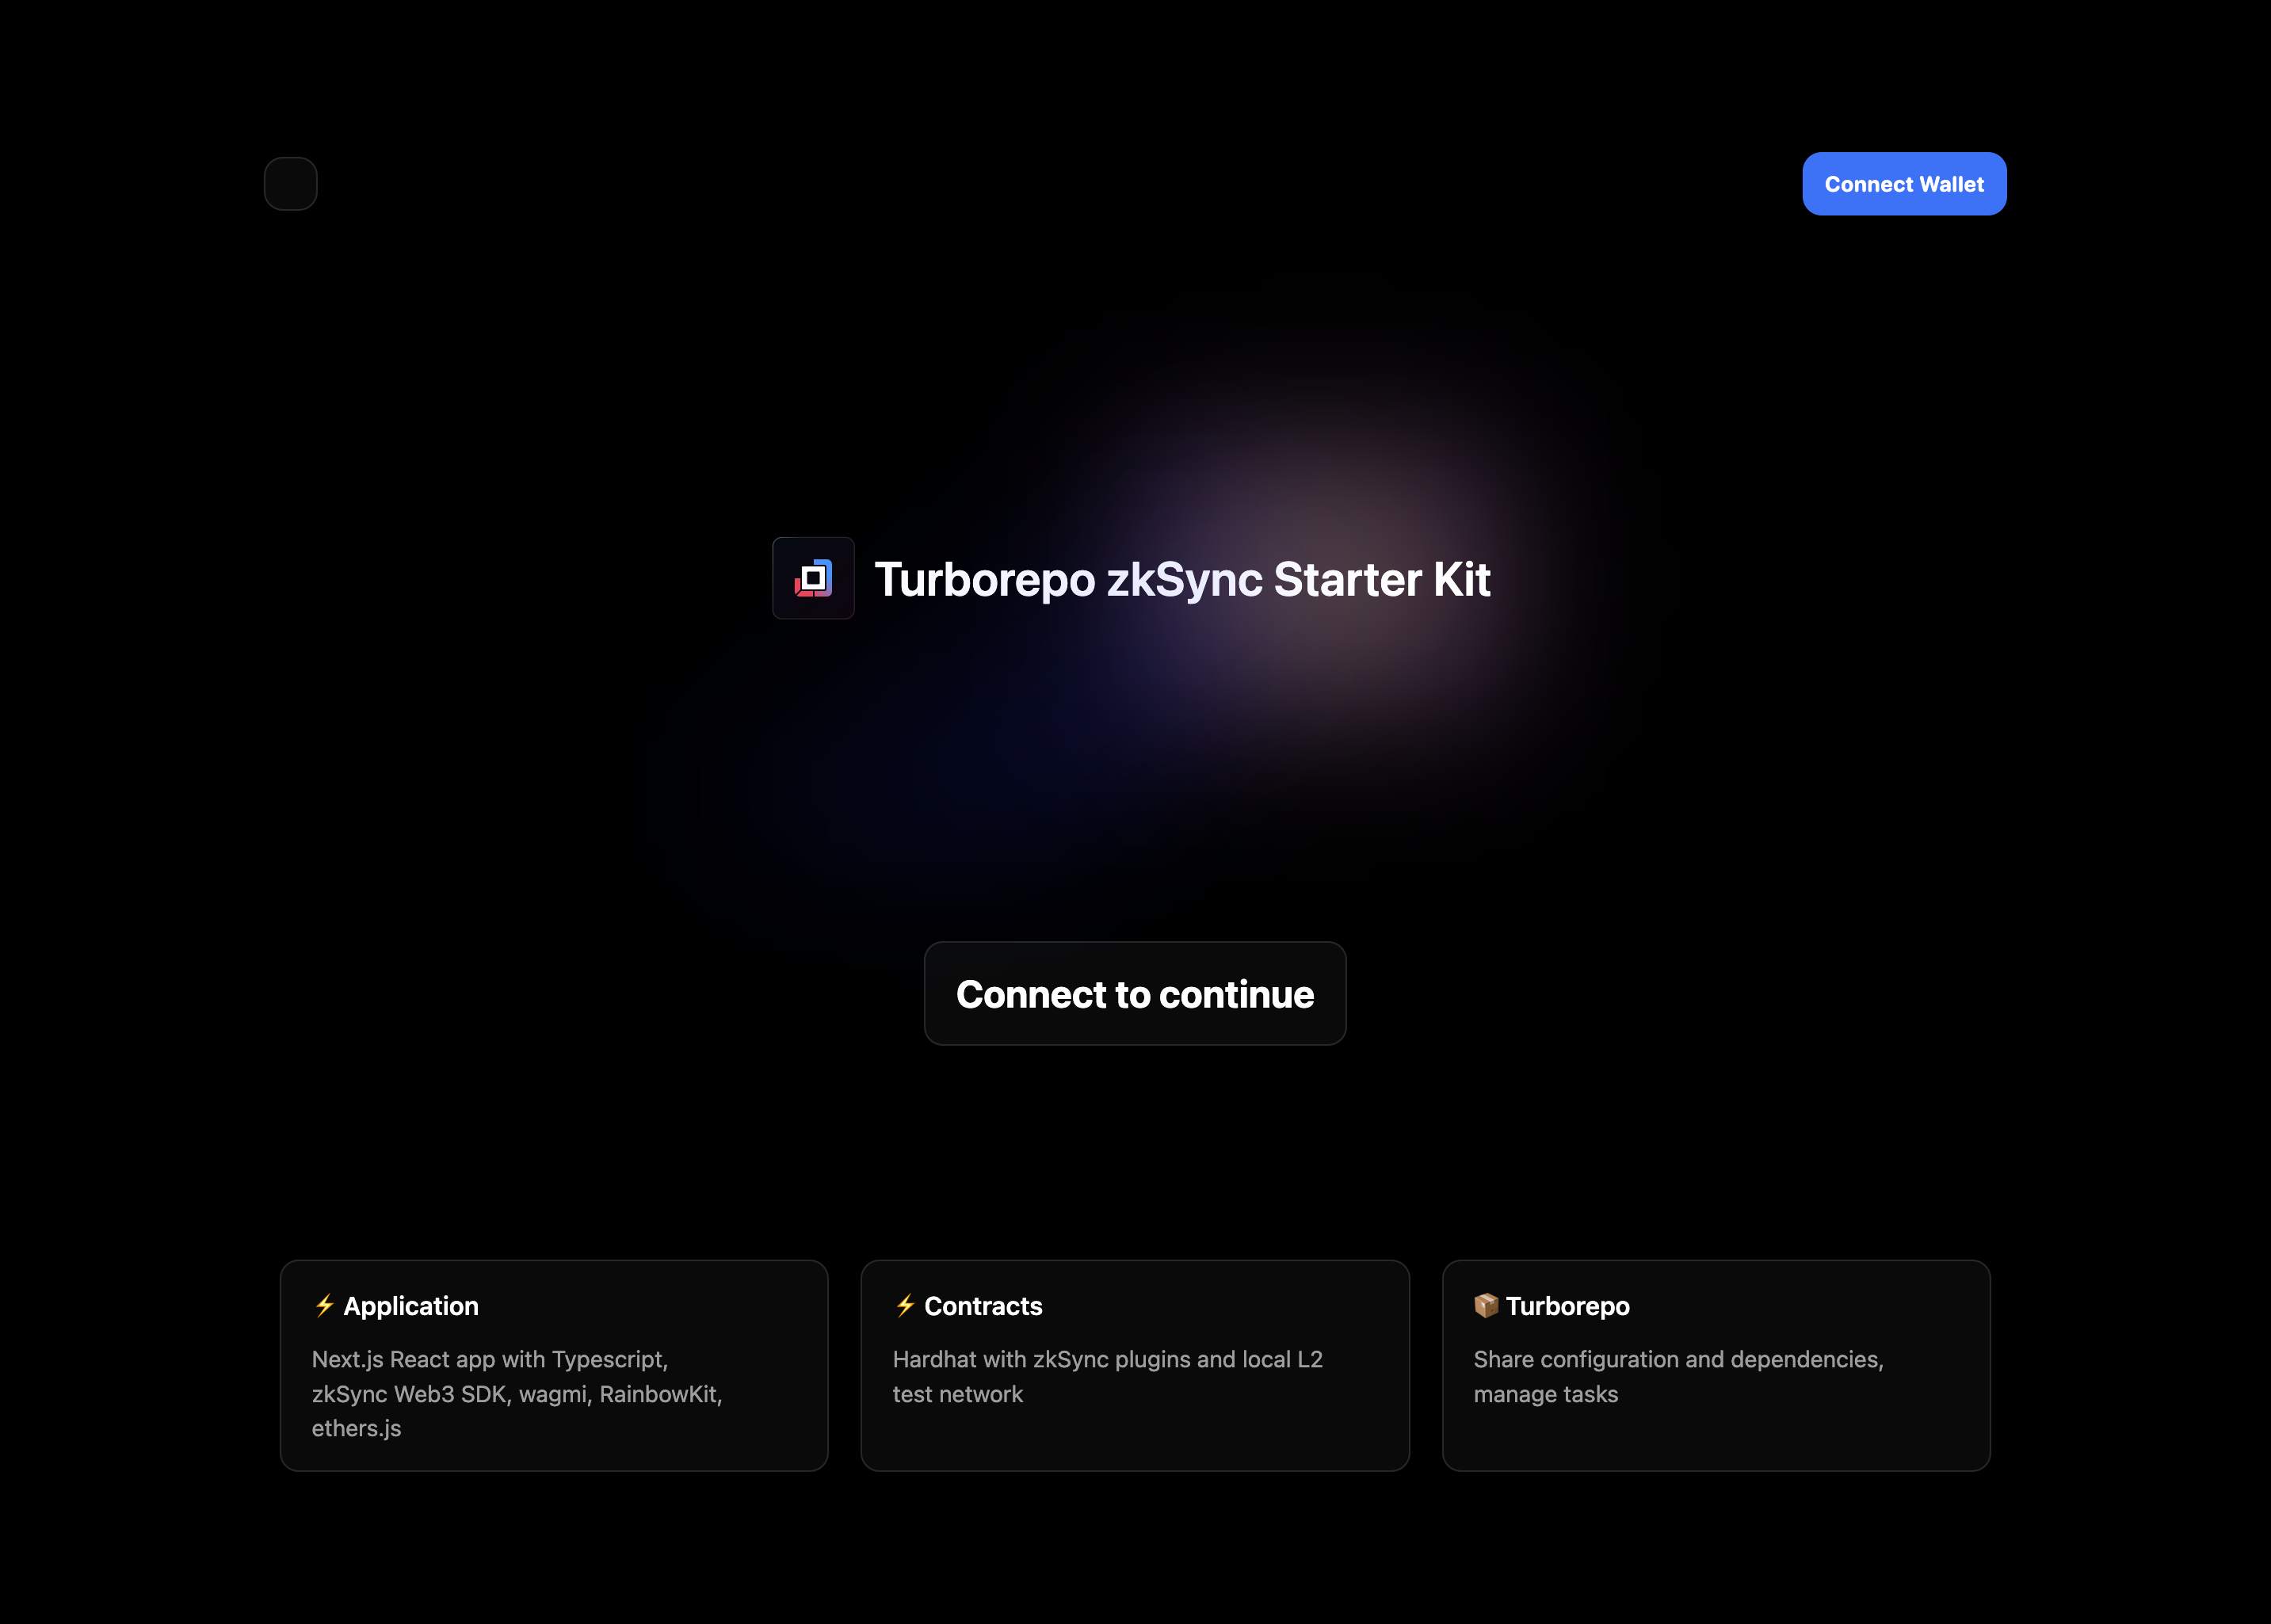Click the package box icon on Turborepo card
2271x1624 pixels.
[1486, 1305]
